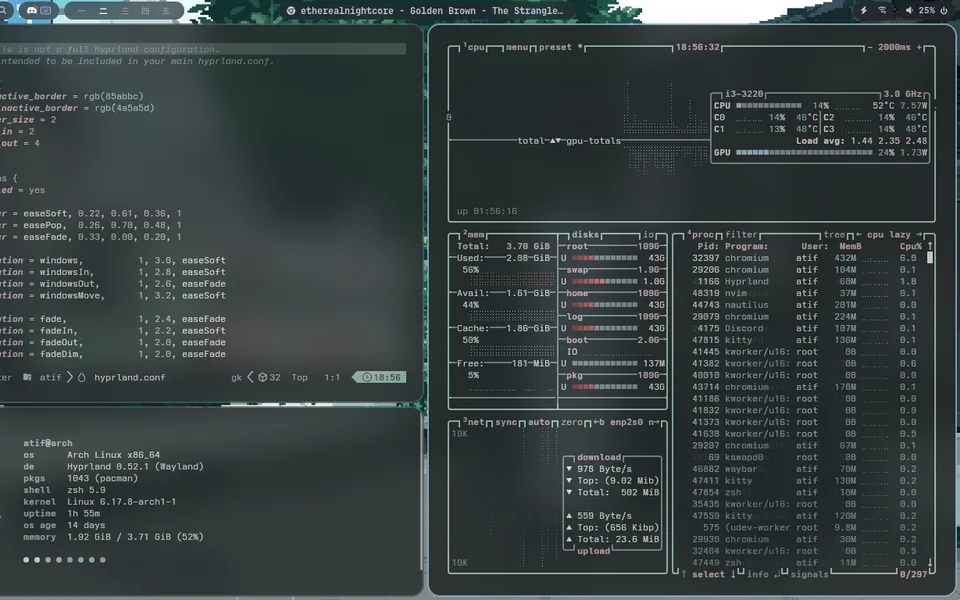Select previous sort column with left arrow before cpu
The width and height of the screenshot is (960, 600).
(x=858, y=234)
